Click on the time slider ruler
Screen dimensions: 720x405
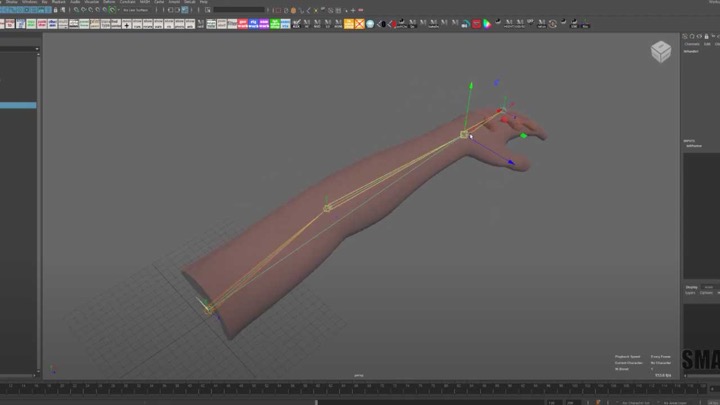click(x=354, y=388)
